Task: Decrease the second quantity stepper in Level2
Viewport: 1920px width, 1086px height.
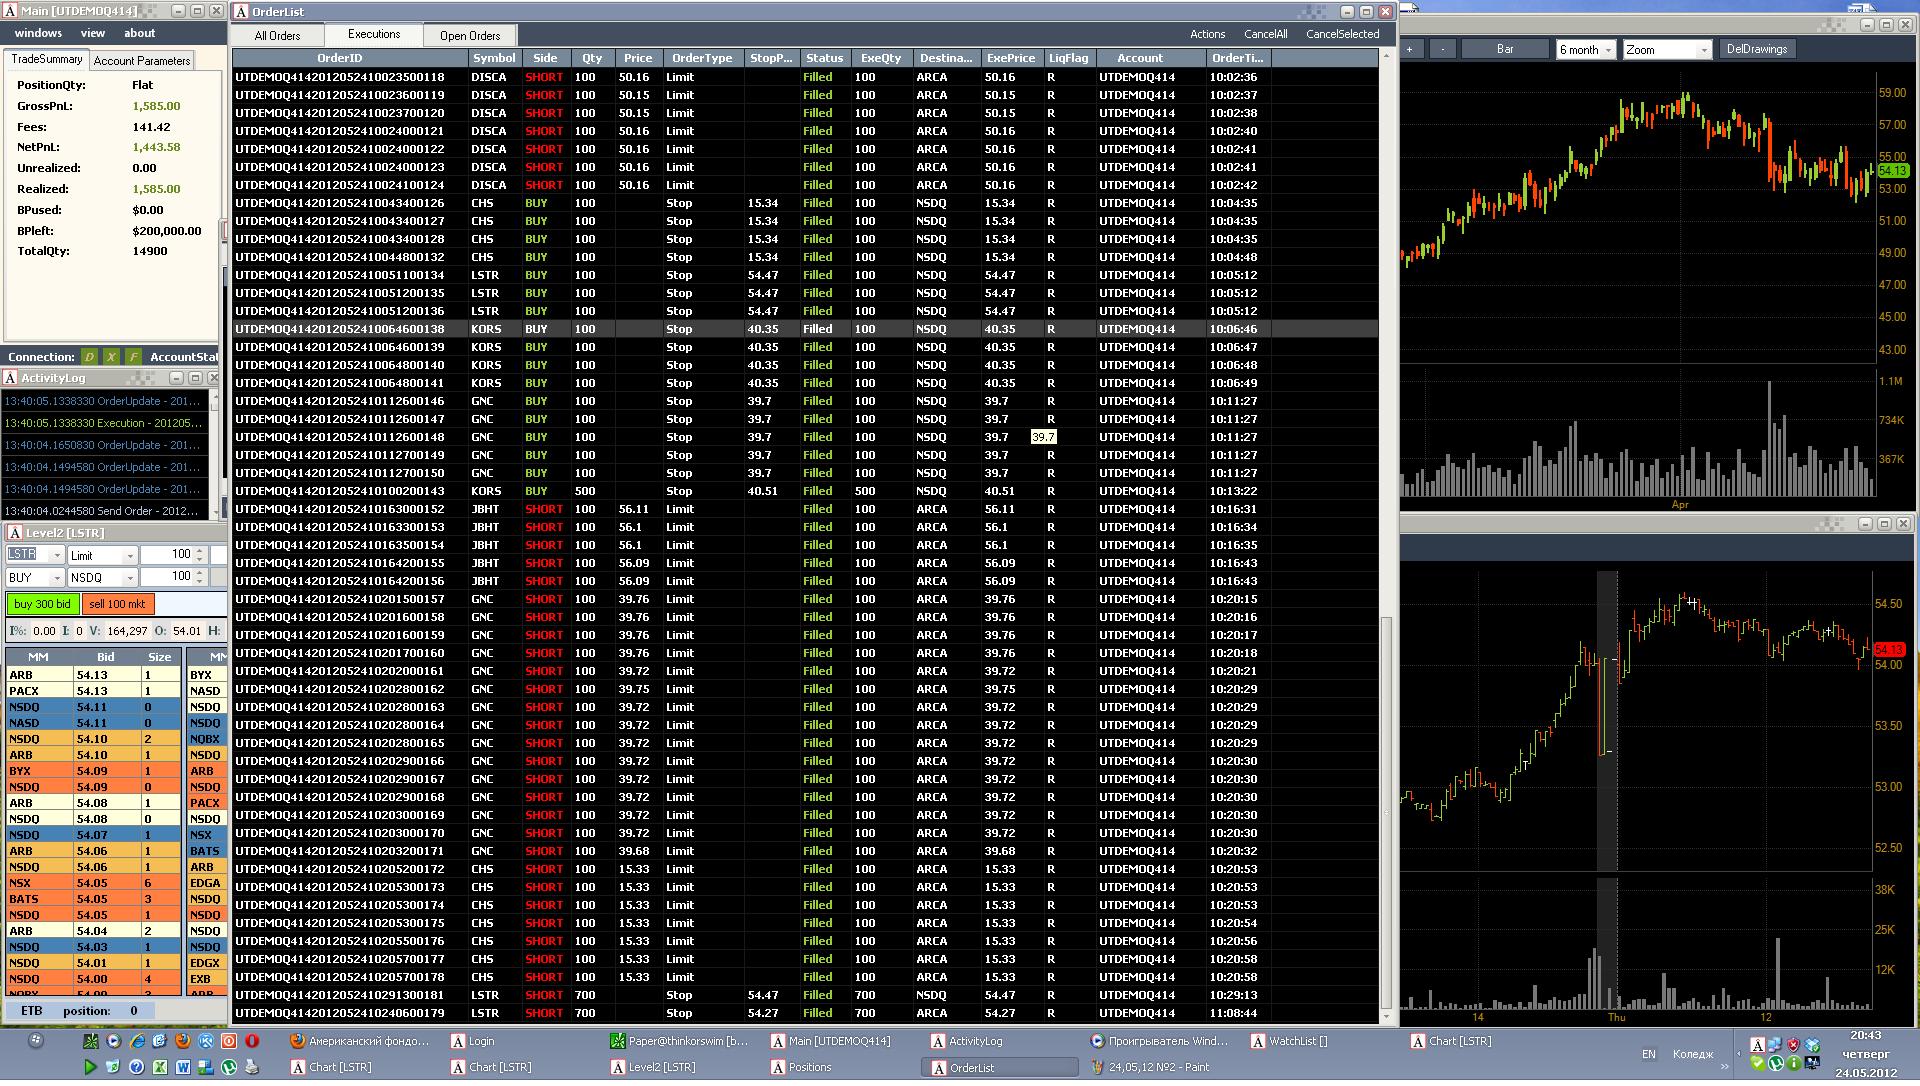Action: [200, 582]
